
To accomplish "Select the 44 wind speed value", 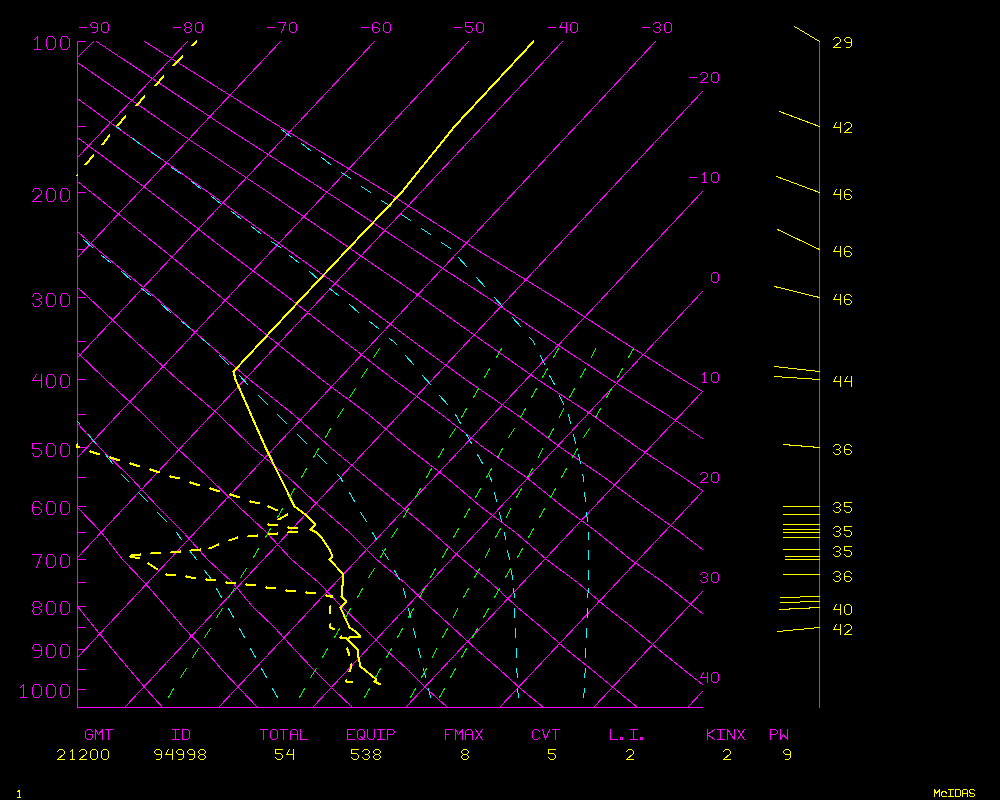I will point(842,381).
